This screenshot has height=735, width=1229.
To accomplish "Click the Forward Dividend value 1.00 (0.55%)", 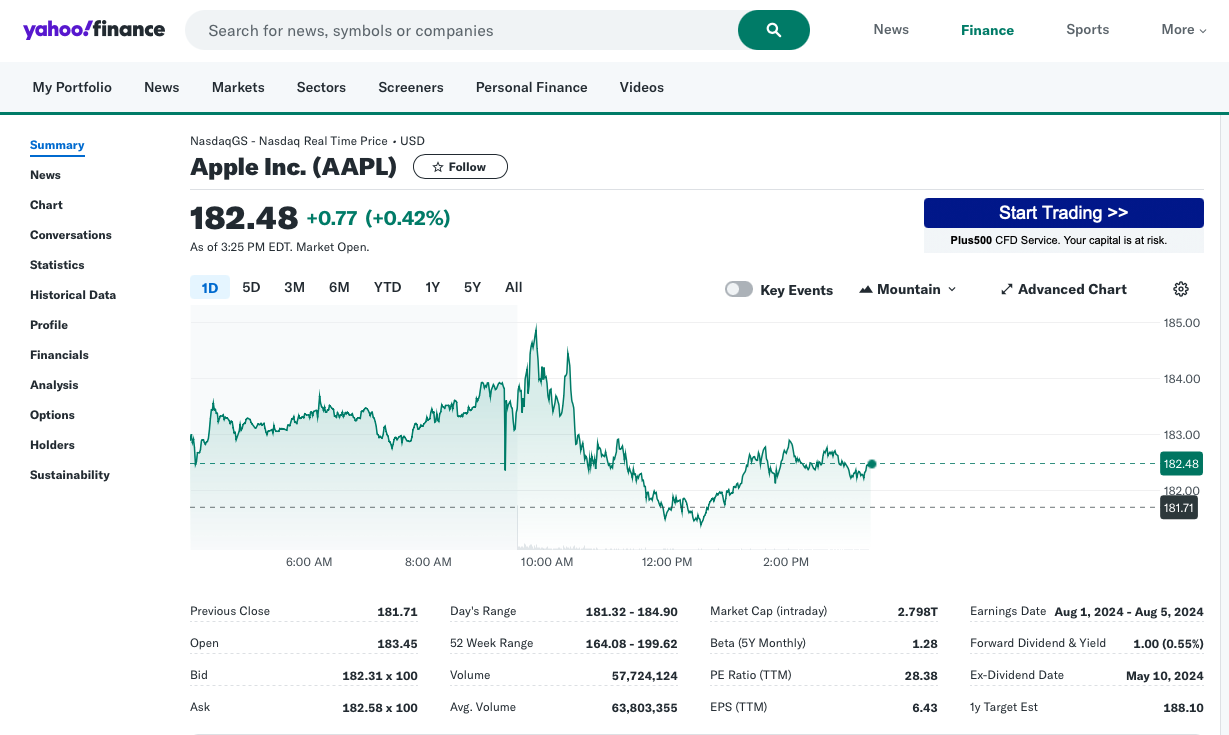I will [1168, 644].
